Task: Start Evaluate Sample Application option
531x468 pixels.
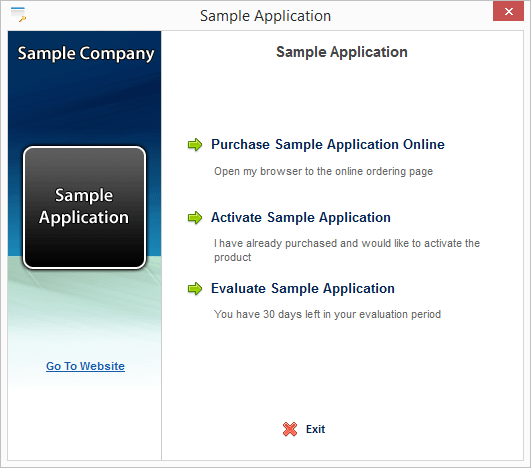Action: pos(303,289)
